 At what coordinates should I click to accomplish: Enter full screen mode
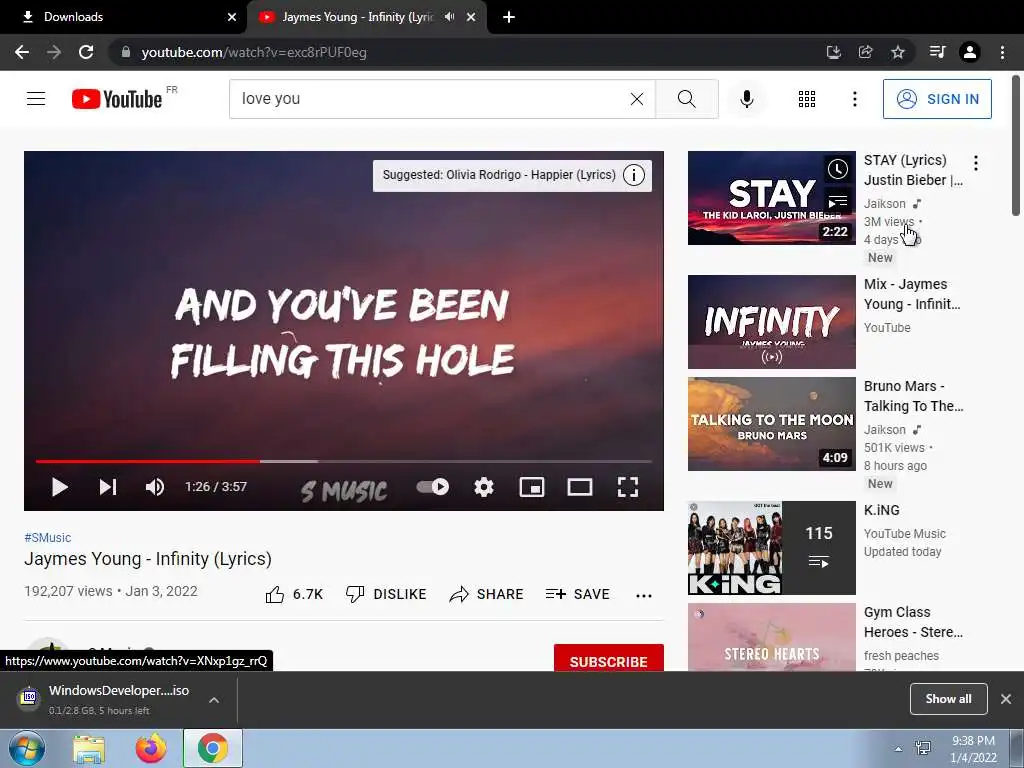628,487
